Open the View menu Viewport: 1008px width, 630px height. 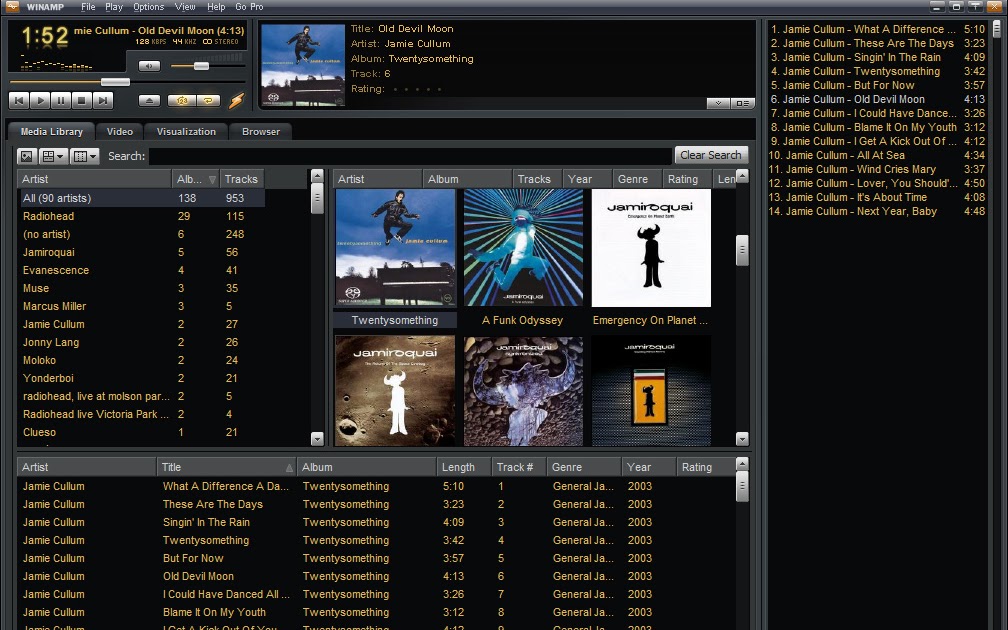coord(185,6)
